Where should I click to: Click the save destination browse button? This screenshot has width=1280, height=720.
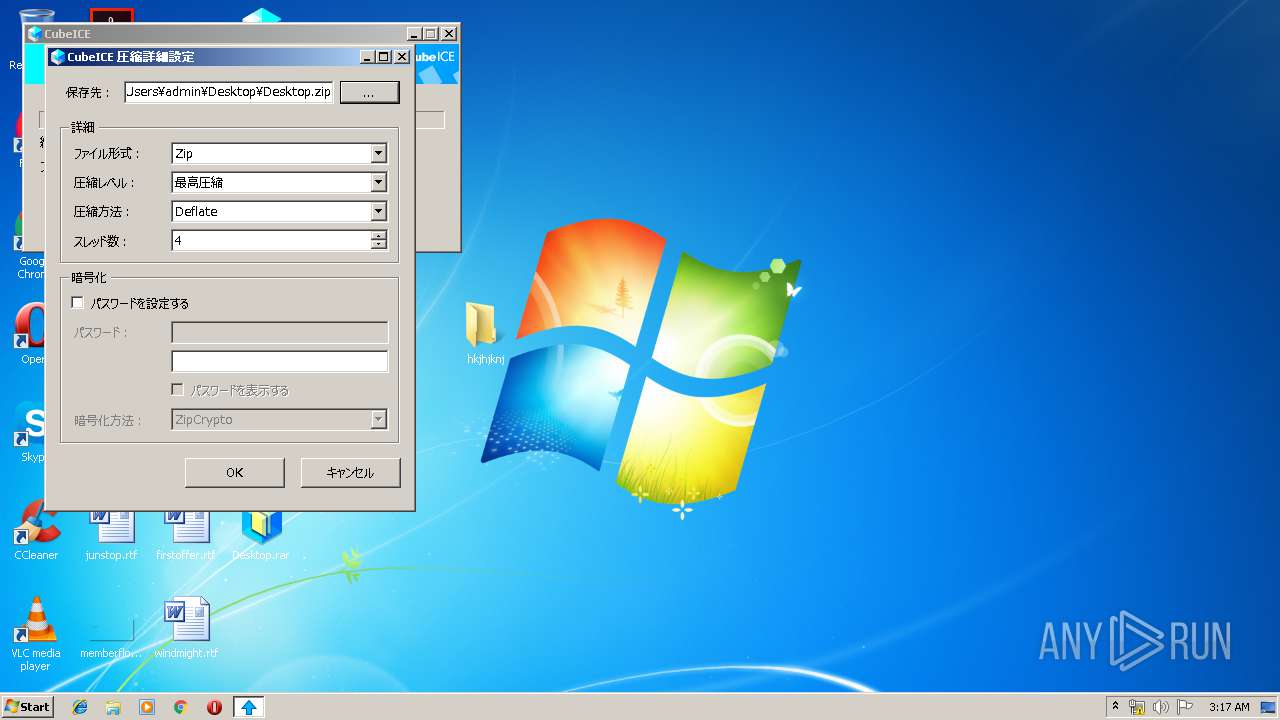(x=369, y=92)
